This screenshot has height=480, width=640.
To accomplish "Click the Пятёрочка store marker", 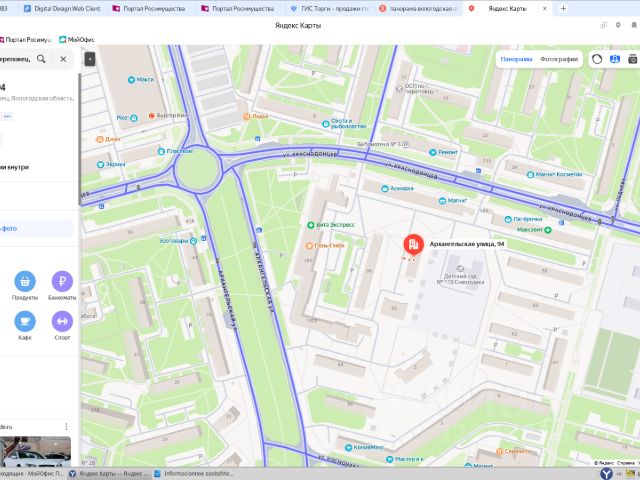I will click(508, 219).
